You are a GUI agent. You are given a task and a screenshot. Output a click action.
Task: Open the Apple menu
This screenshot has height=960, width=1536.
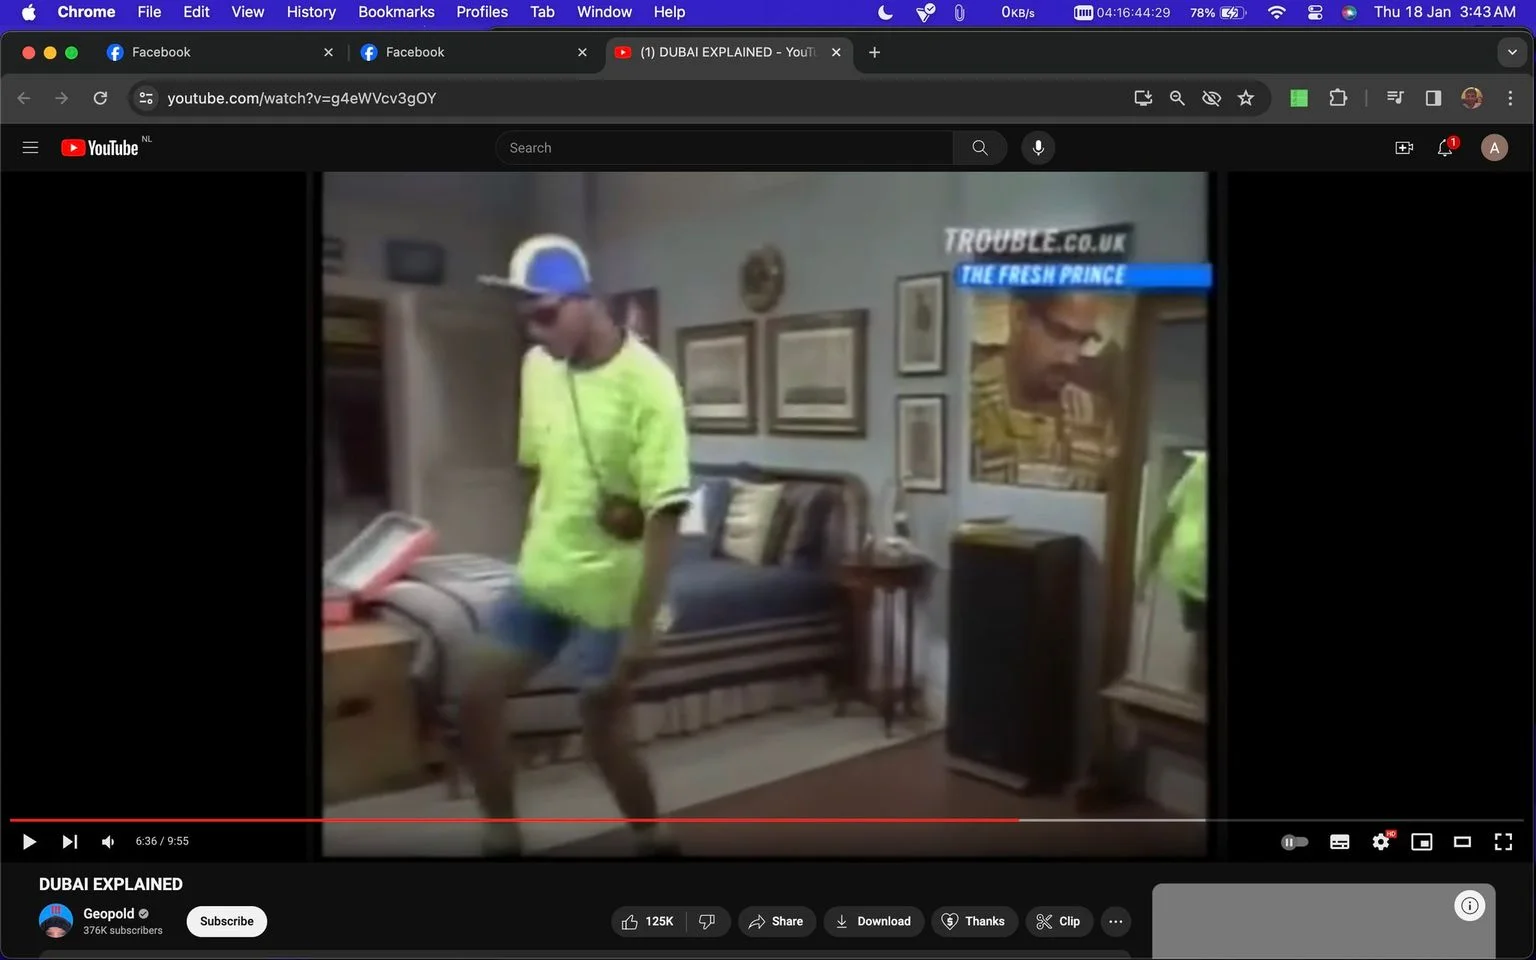(x=28, y=12)
